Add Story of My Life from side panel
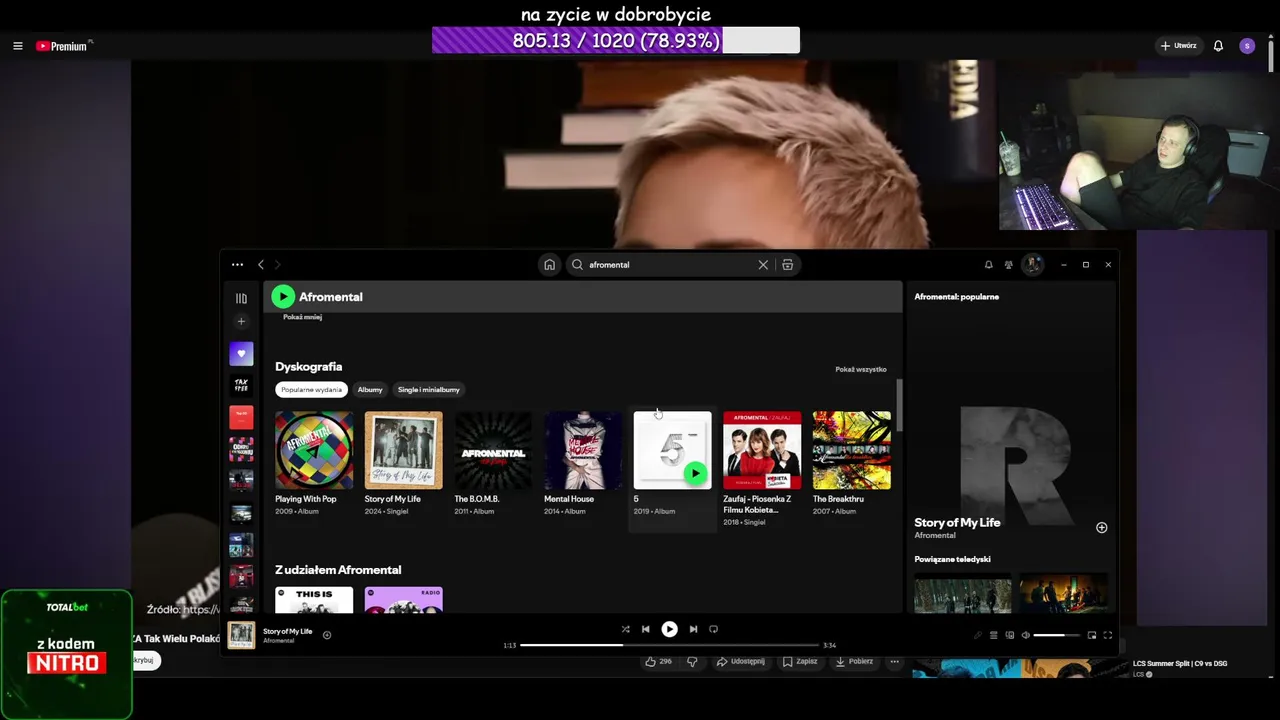This screenshot has height=720, width=1280. (1102, 527)
